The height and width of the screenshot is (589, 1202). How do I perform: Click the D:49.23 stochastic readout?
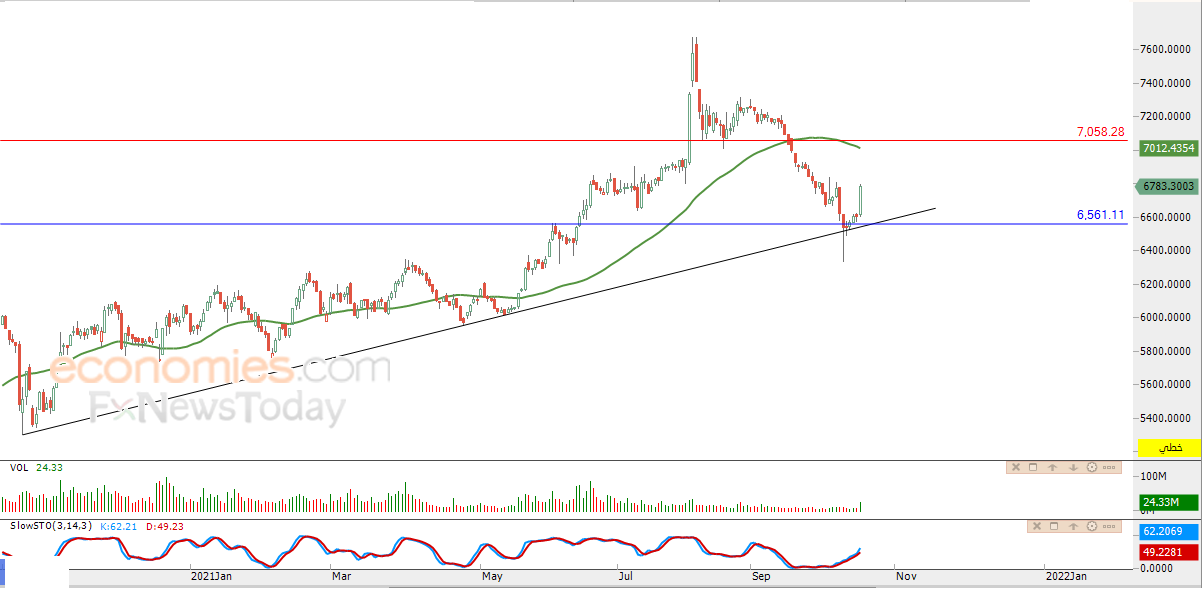[x=164, y=525]
